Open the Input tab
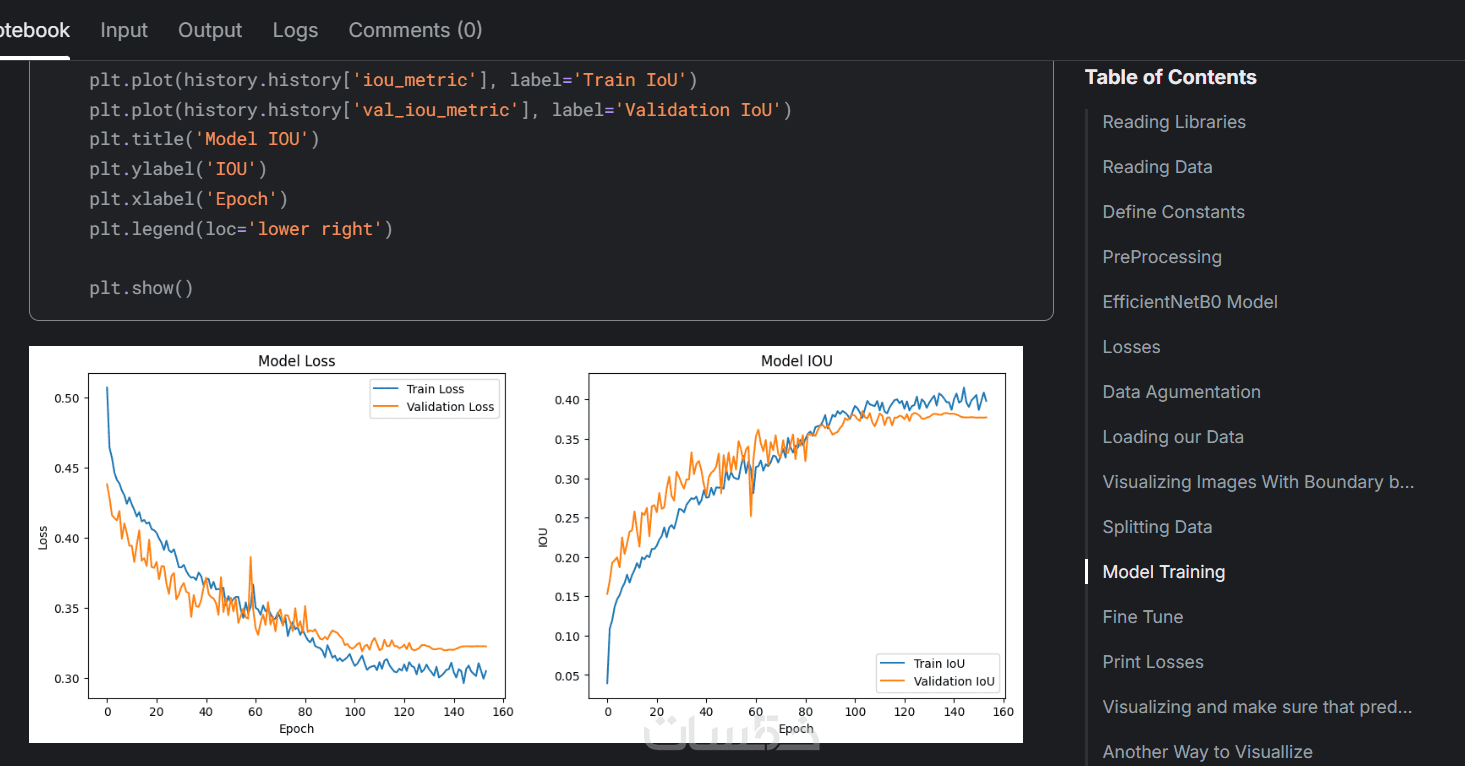The image size is (1465, 766). pyautogui.click(x=124, y=30)
